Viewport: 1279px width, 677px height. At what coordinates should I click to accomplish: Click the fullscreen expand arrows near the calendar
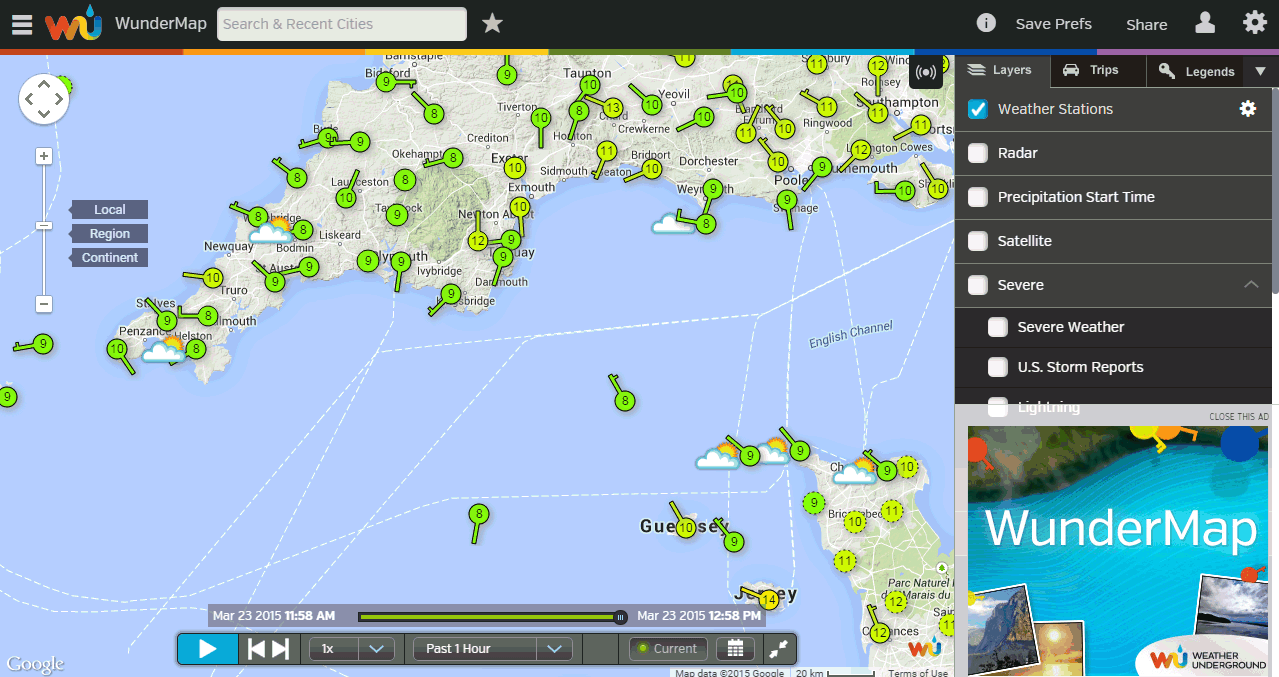click(x=778, y=648)
